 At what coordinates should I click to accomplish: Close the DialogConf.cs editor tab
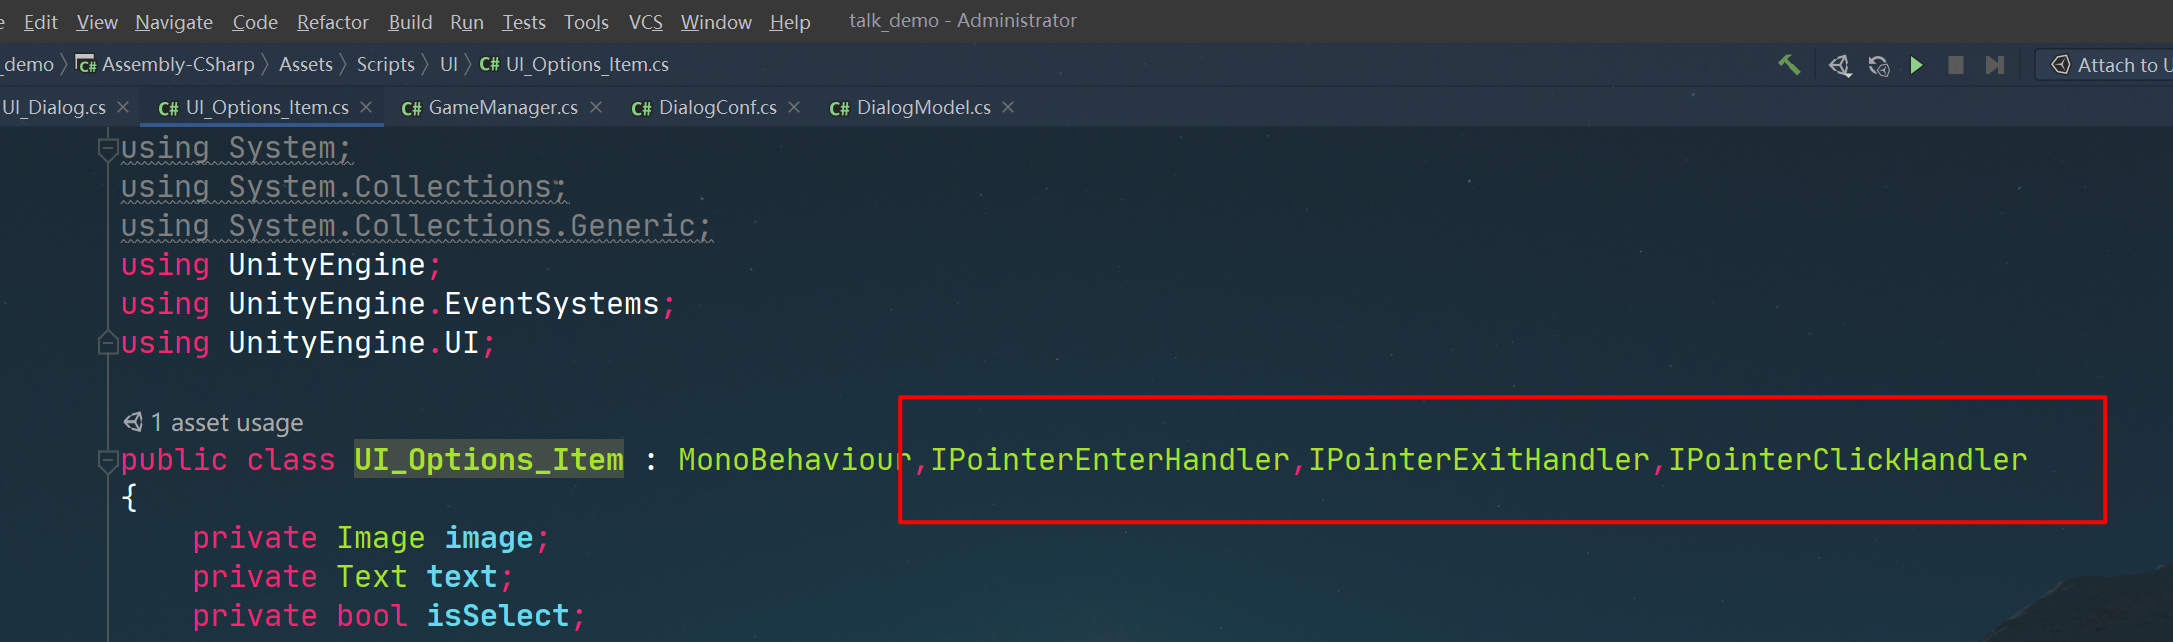coord(794,107)
